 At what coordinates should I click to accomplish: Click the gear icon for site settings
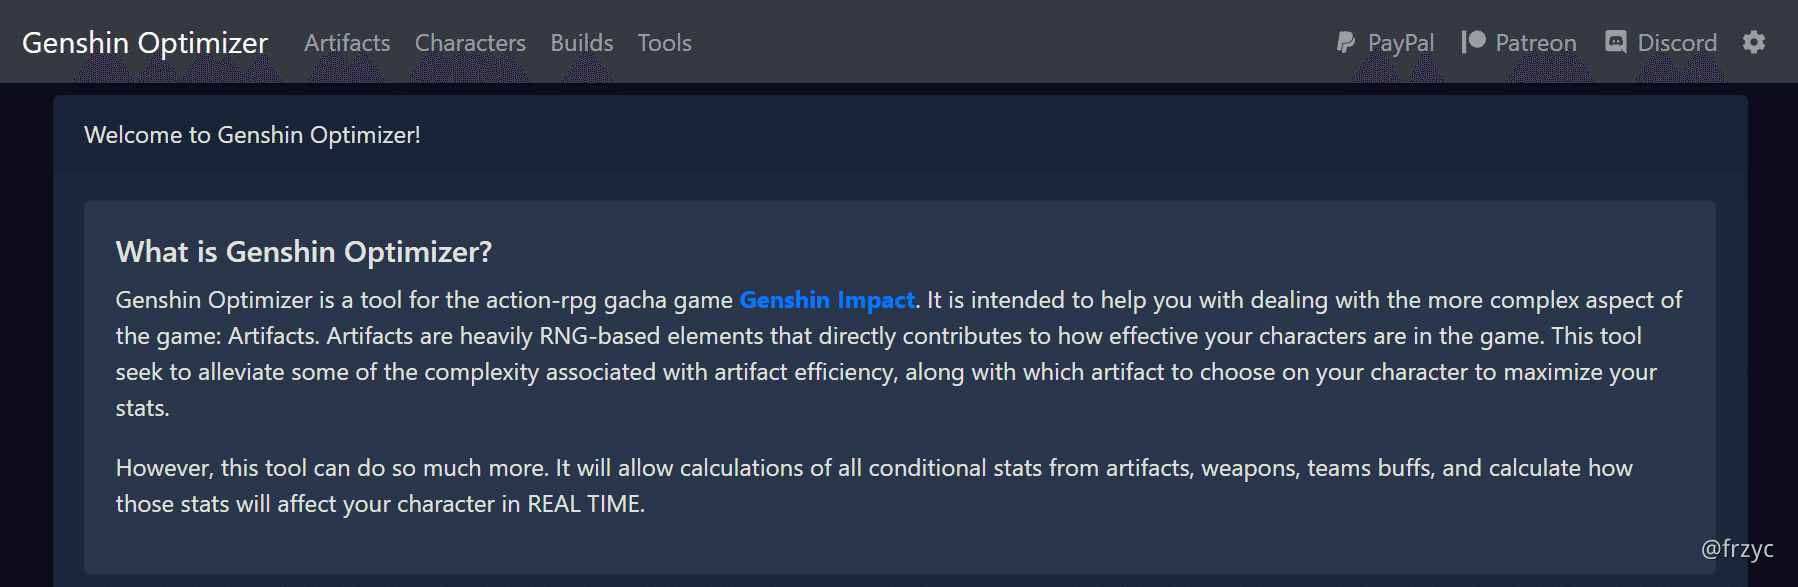click(1753, 42)
